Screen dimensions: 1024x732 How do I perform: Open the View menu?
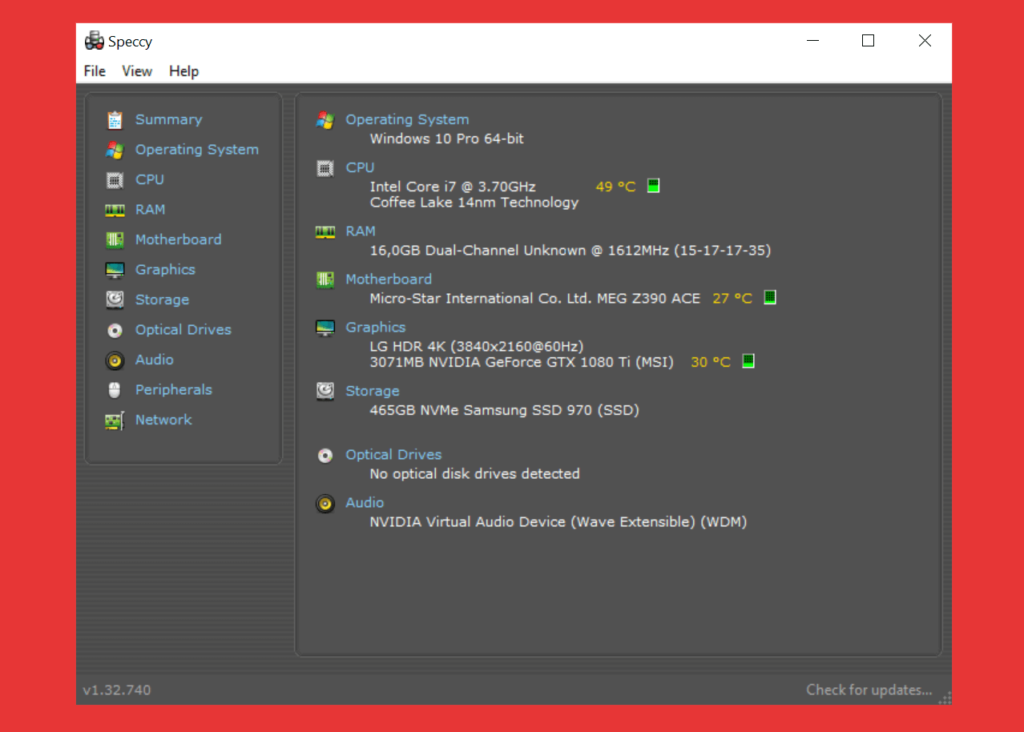point(137,71)
